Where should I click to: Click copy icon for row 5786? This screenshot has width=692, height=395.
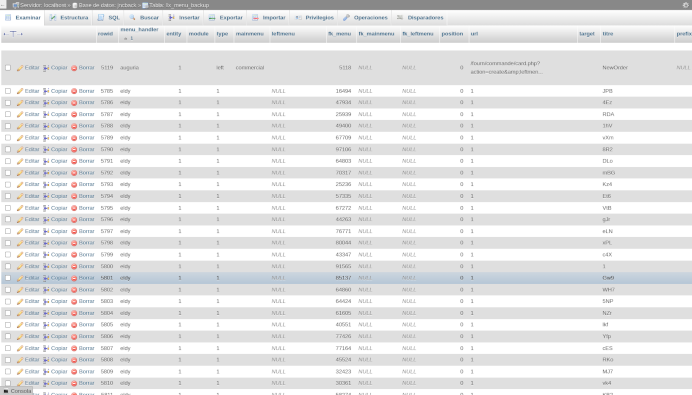point(46,103)
